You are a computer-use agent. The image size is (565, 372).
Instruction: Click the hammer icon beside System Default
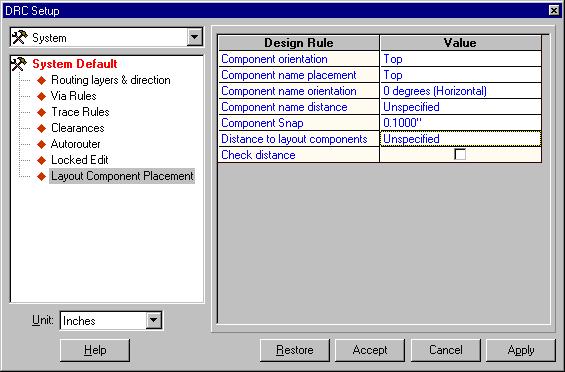click(19, 64)
